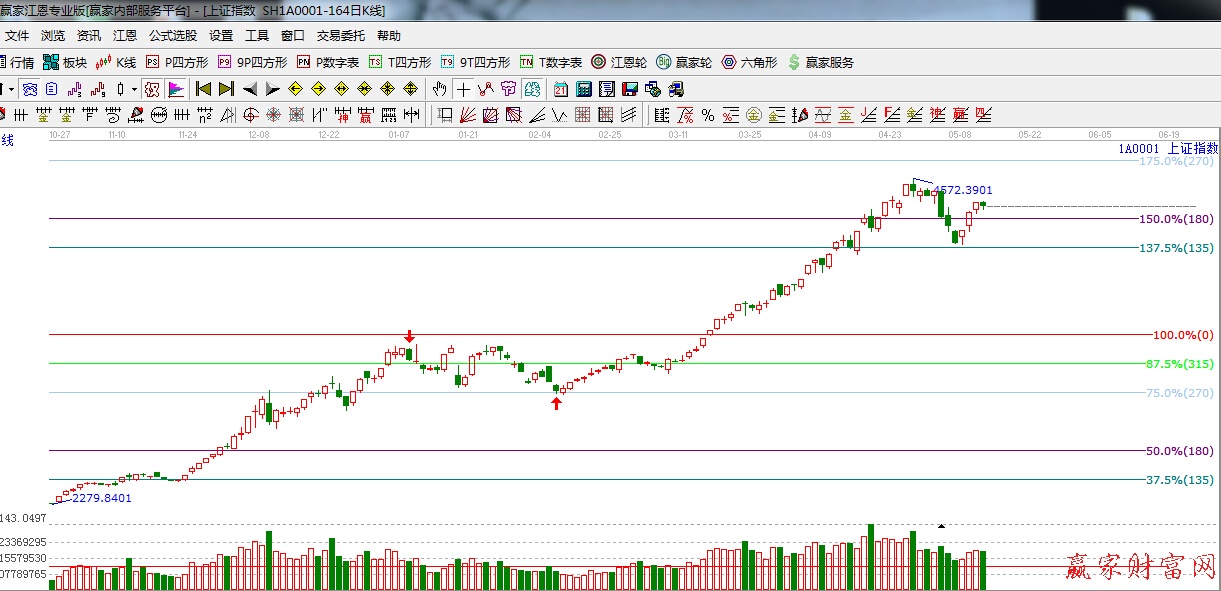Toggle the 权 price adjustment button
Image resolution: width=1221 pixels, height=591 pixels.
(x=151, y=89)
